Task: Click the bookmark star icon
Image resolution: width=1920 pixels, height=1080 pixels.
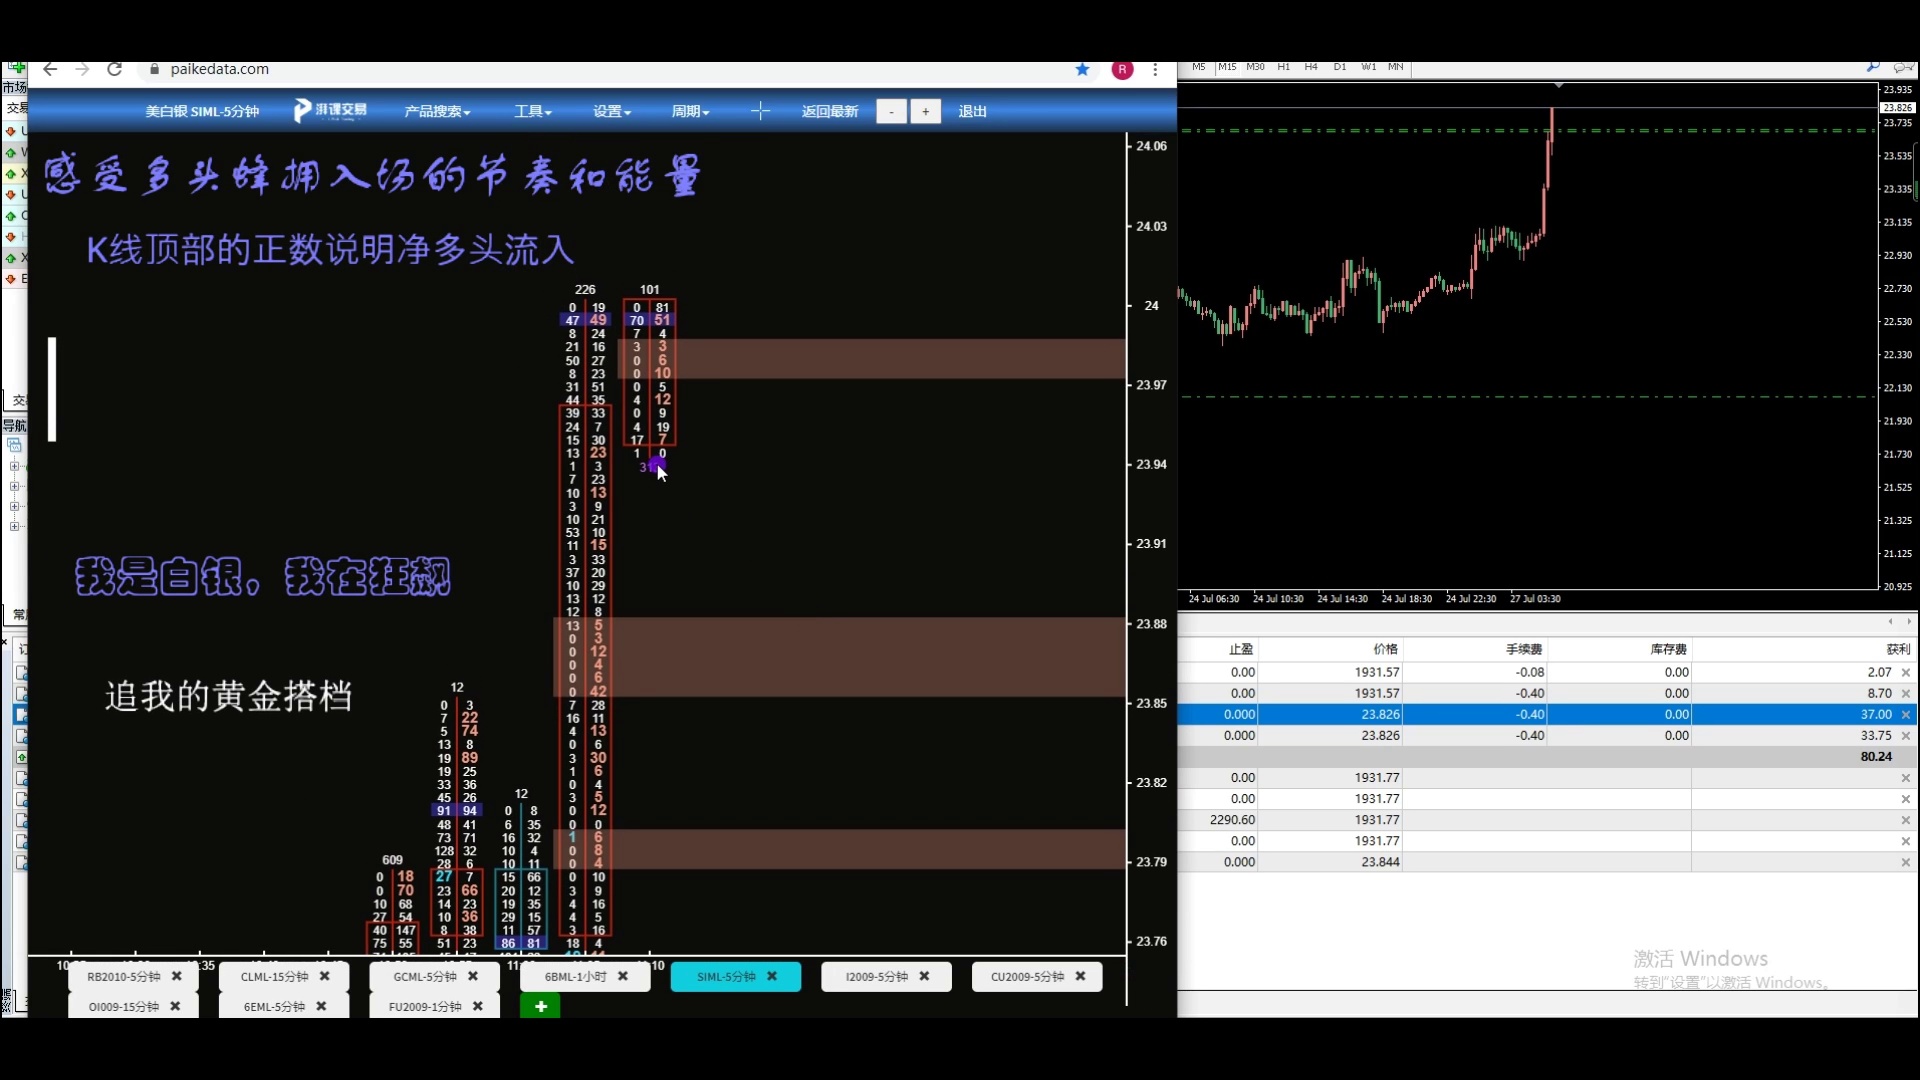Action: click(x=1082, y=69)
